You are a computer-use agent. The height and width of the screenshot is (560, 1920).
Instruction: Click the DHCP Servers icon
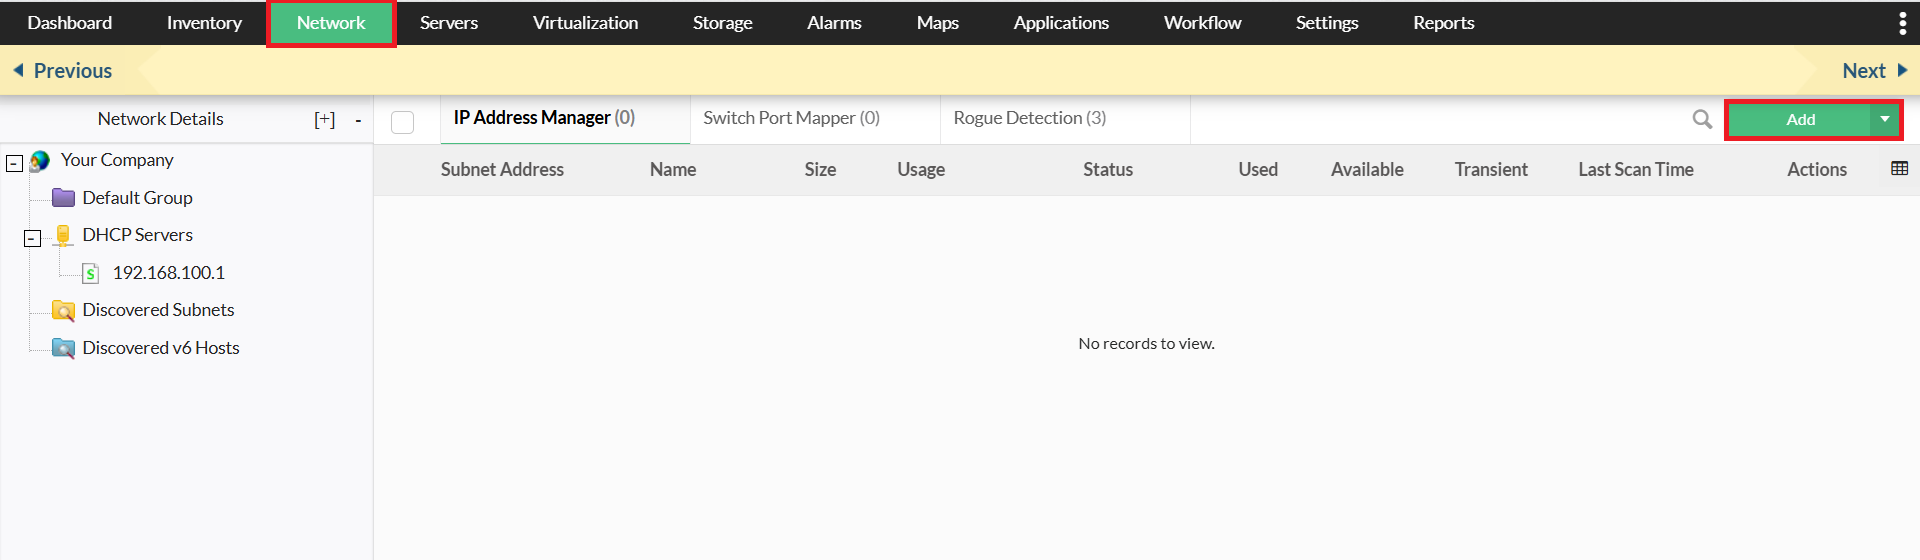click(x=63, y=235)
